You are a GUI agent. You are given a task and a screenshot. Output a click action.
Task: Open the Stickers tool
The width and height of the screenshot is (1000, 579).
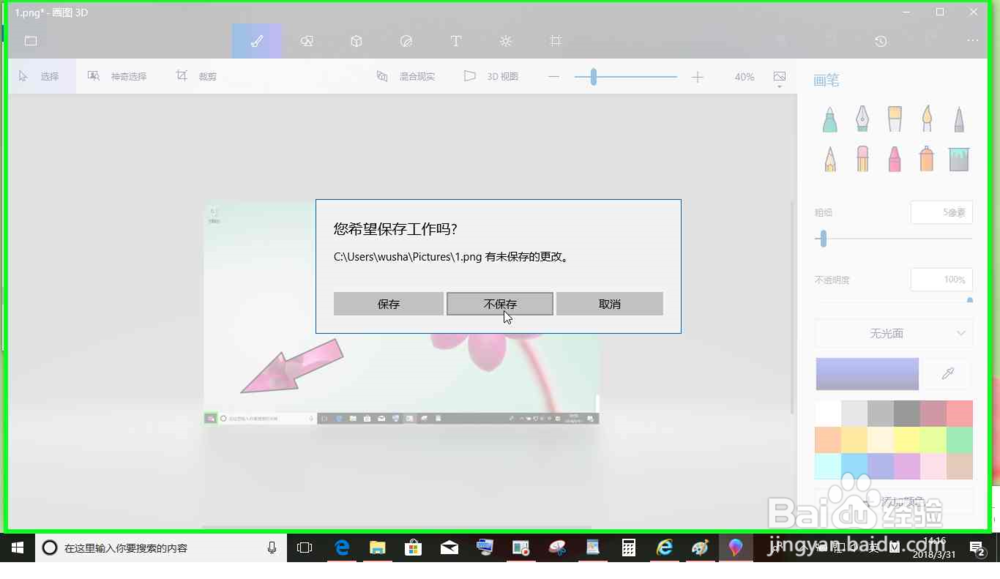(x=406, y=41)
